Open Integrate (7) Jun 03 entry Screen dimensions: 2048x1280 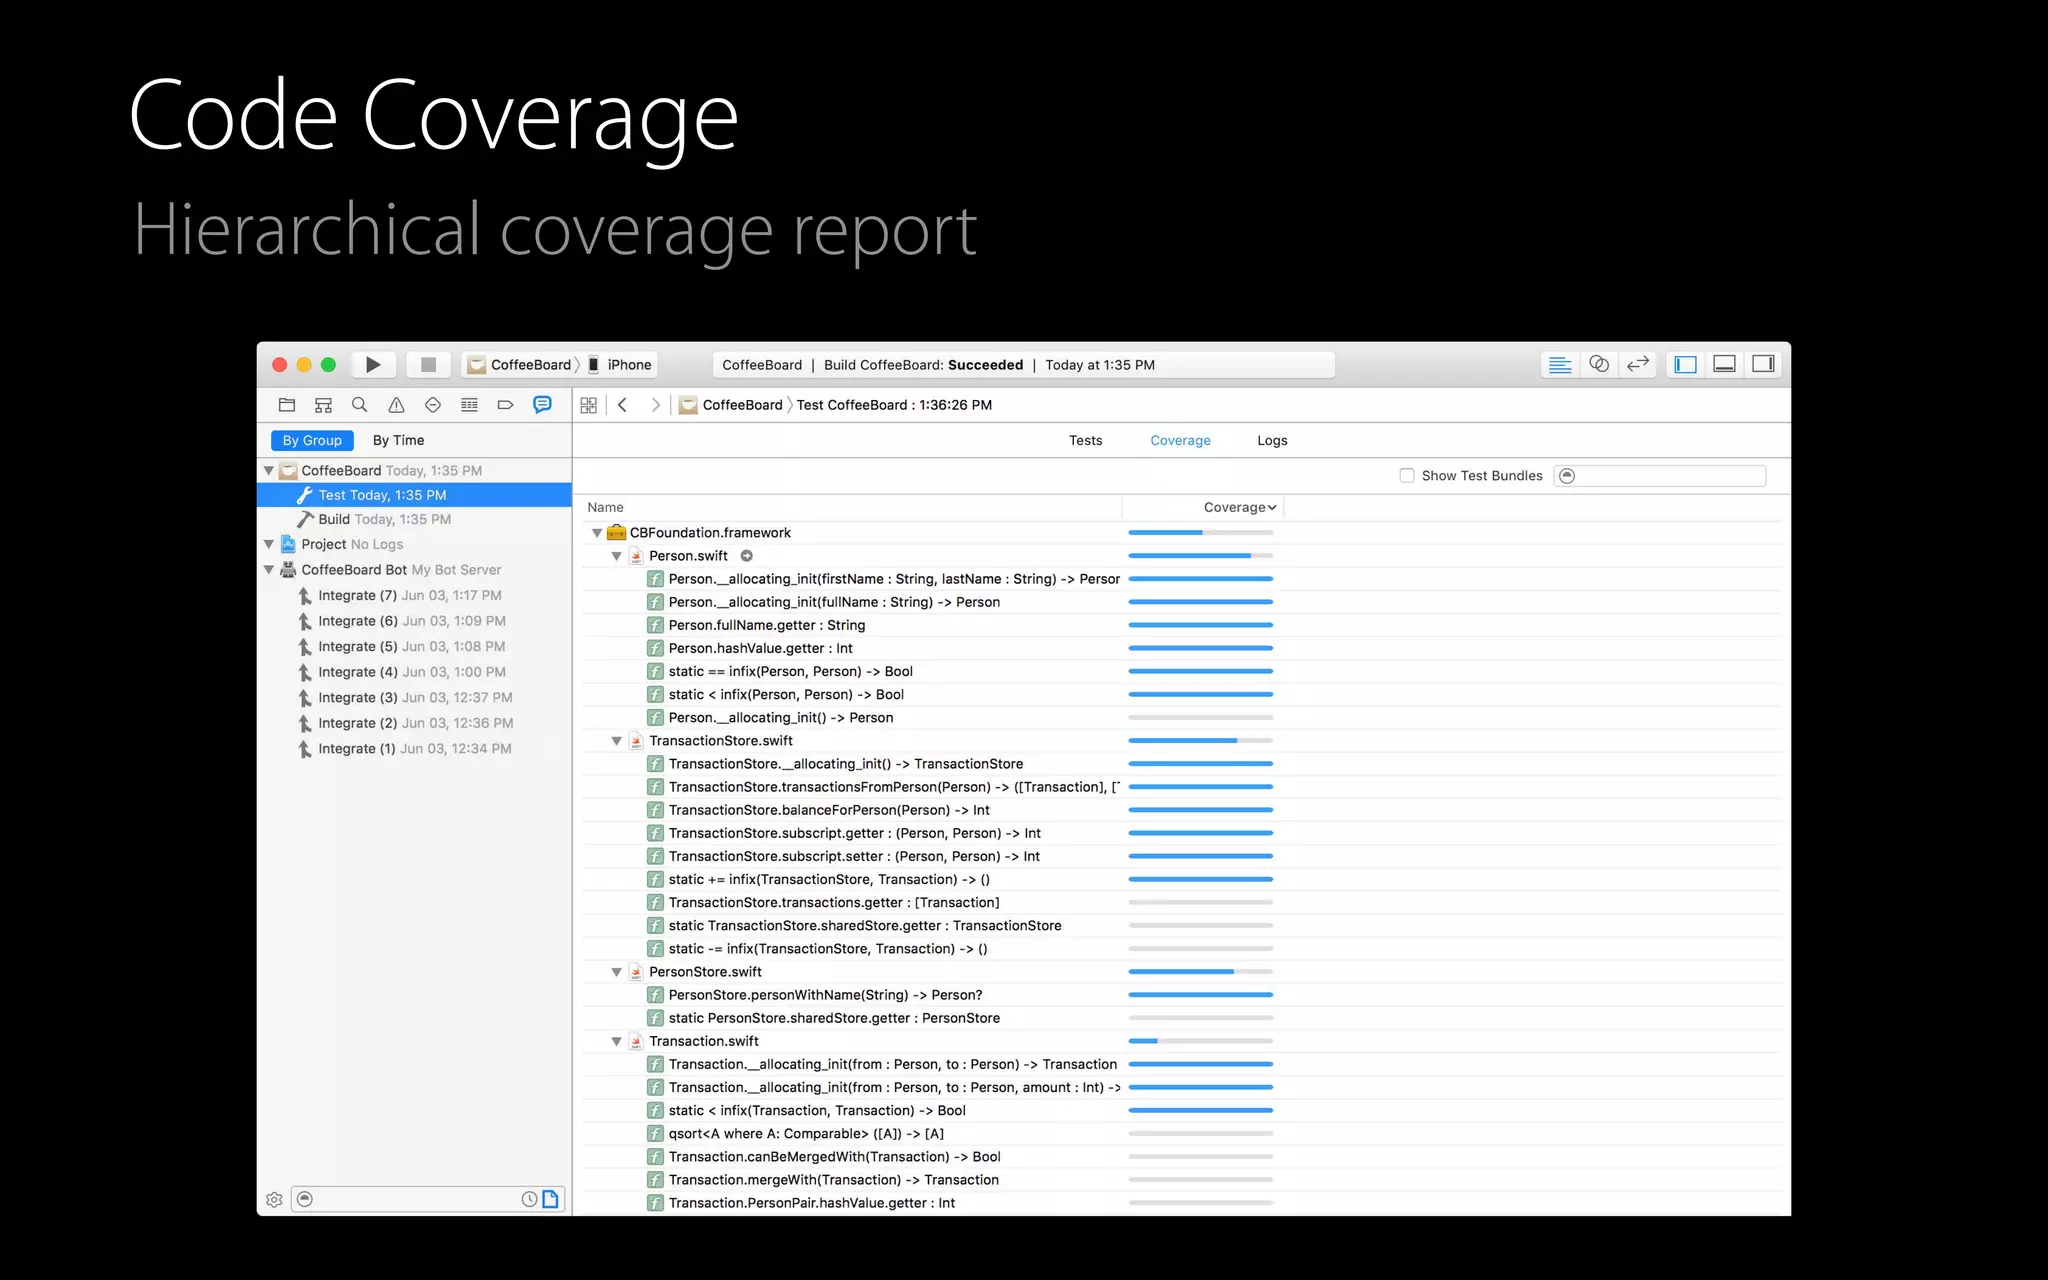point(414,596)
